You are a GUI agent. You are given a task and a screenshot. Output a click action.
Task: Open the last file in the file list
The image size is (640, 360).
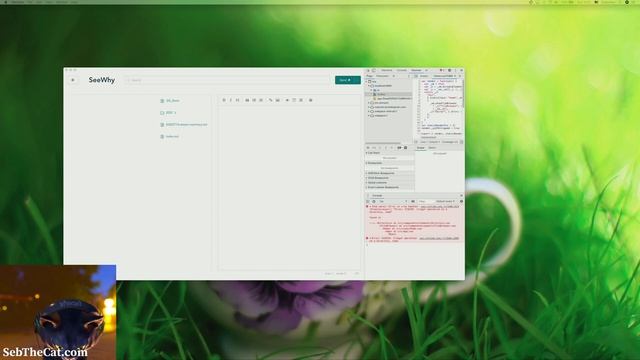[x=170, y=136]
